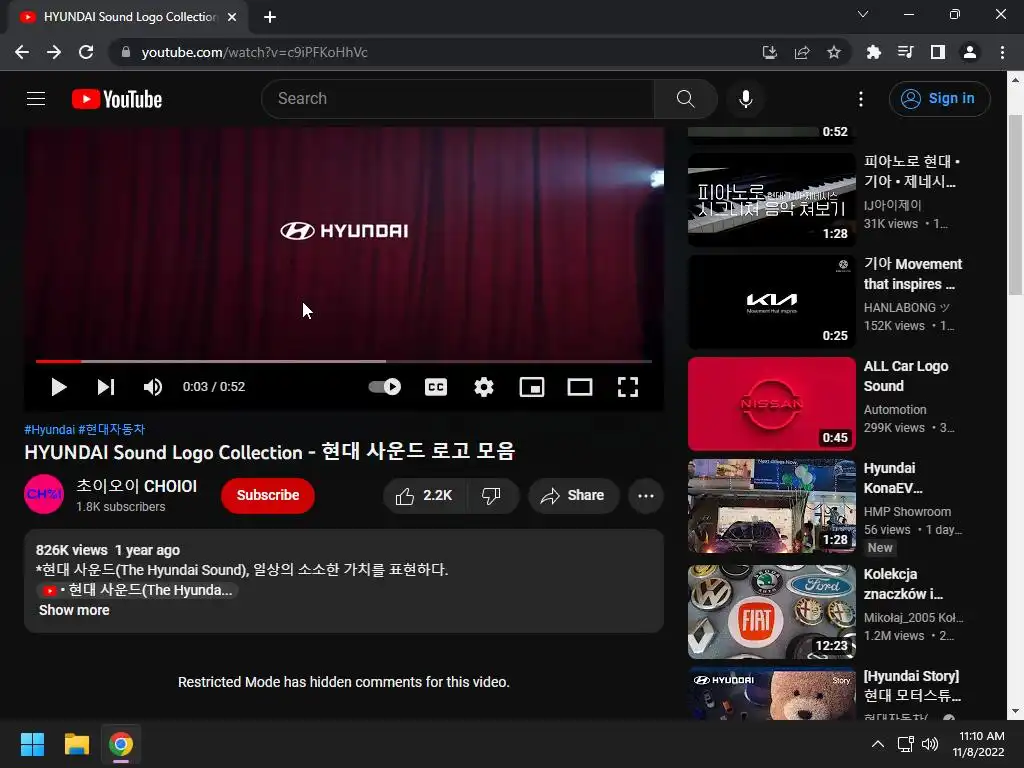Go back in browser history
This screenshot has width=1024, height=768.
point(22,52)
